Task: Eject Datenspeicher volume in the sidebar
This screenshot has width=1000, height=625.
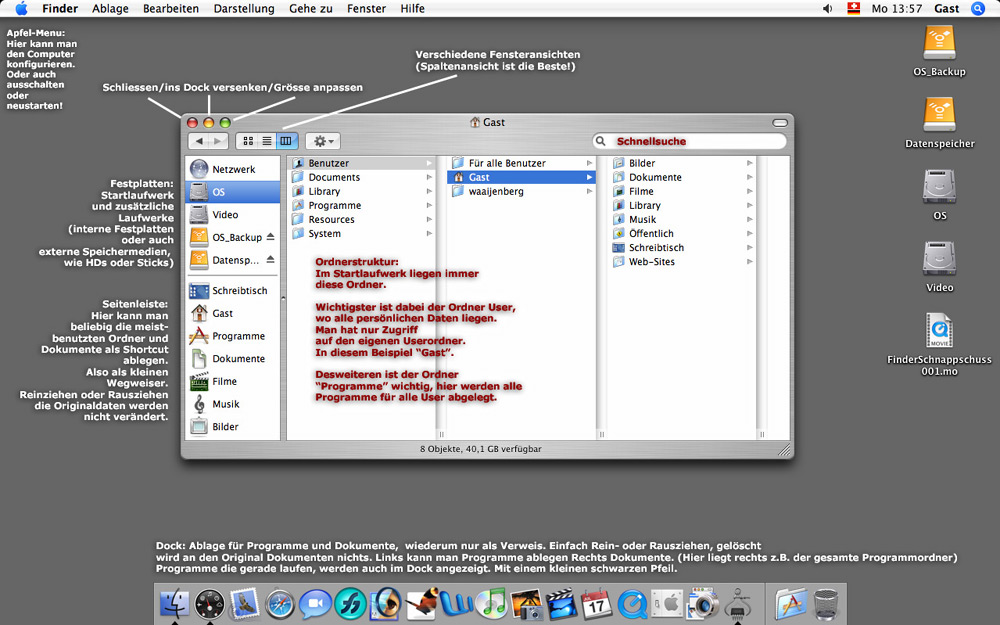Action: click(270, 260)
